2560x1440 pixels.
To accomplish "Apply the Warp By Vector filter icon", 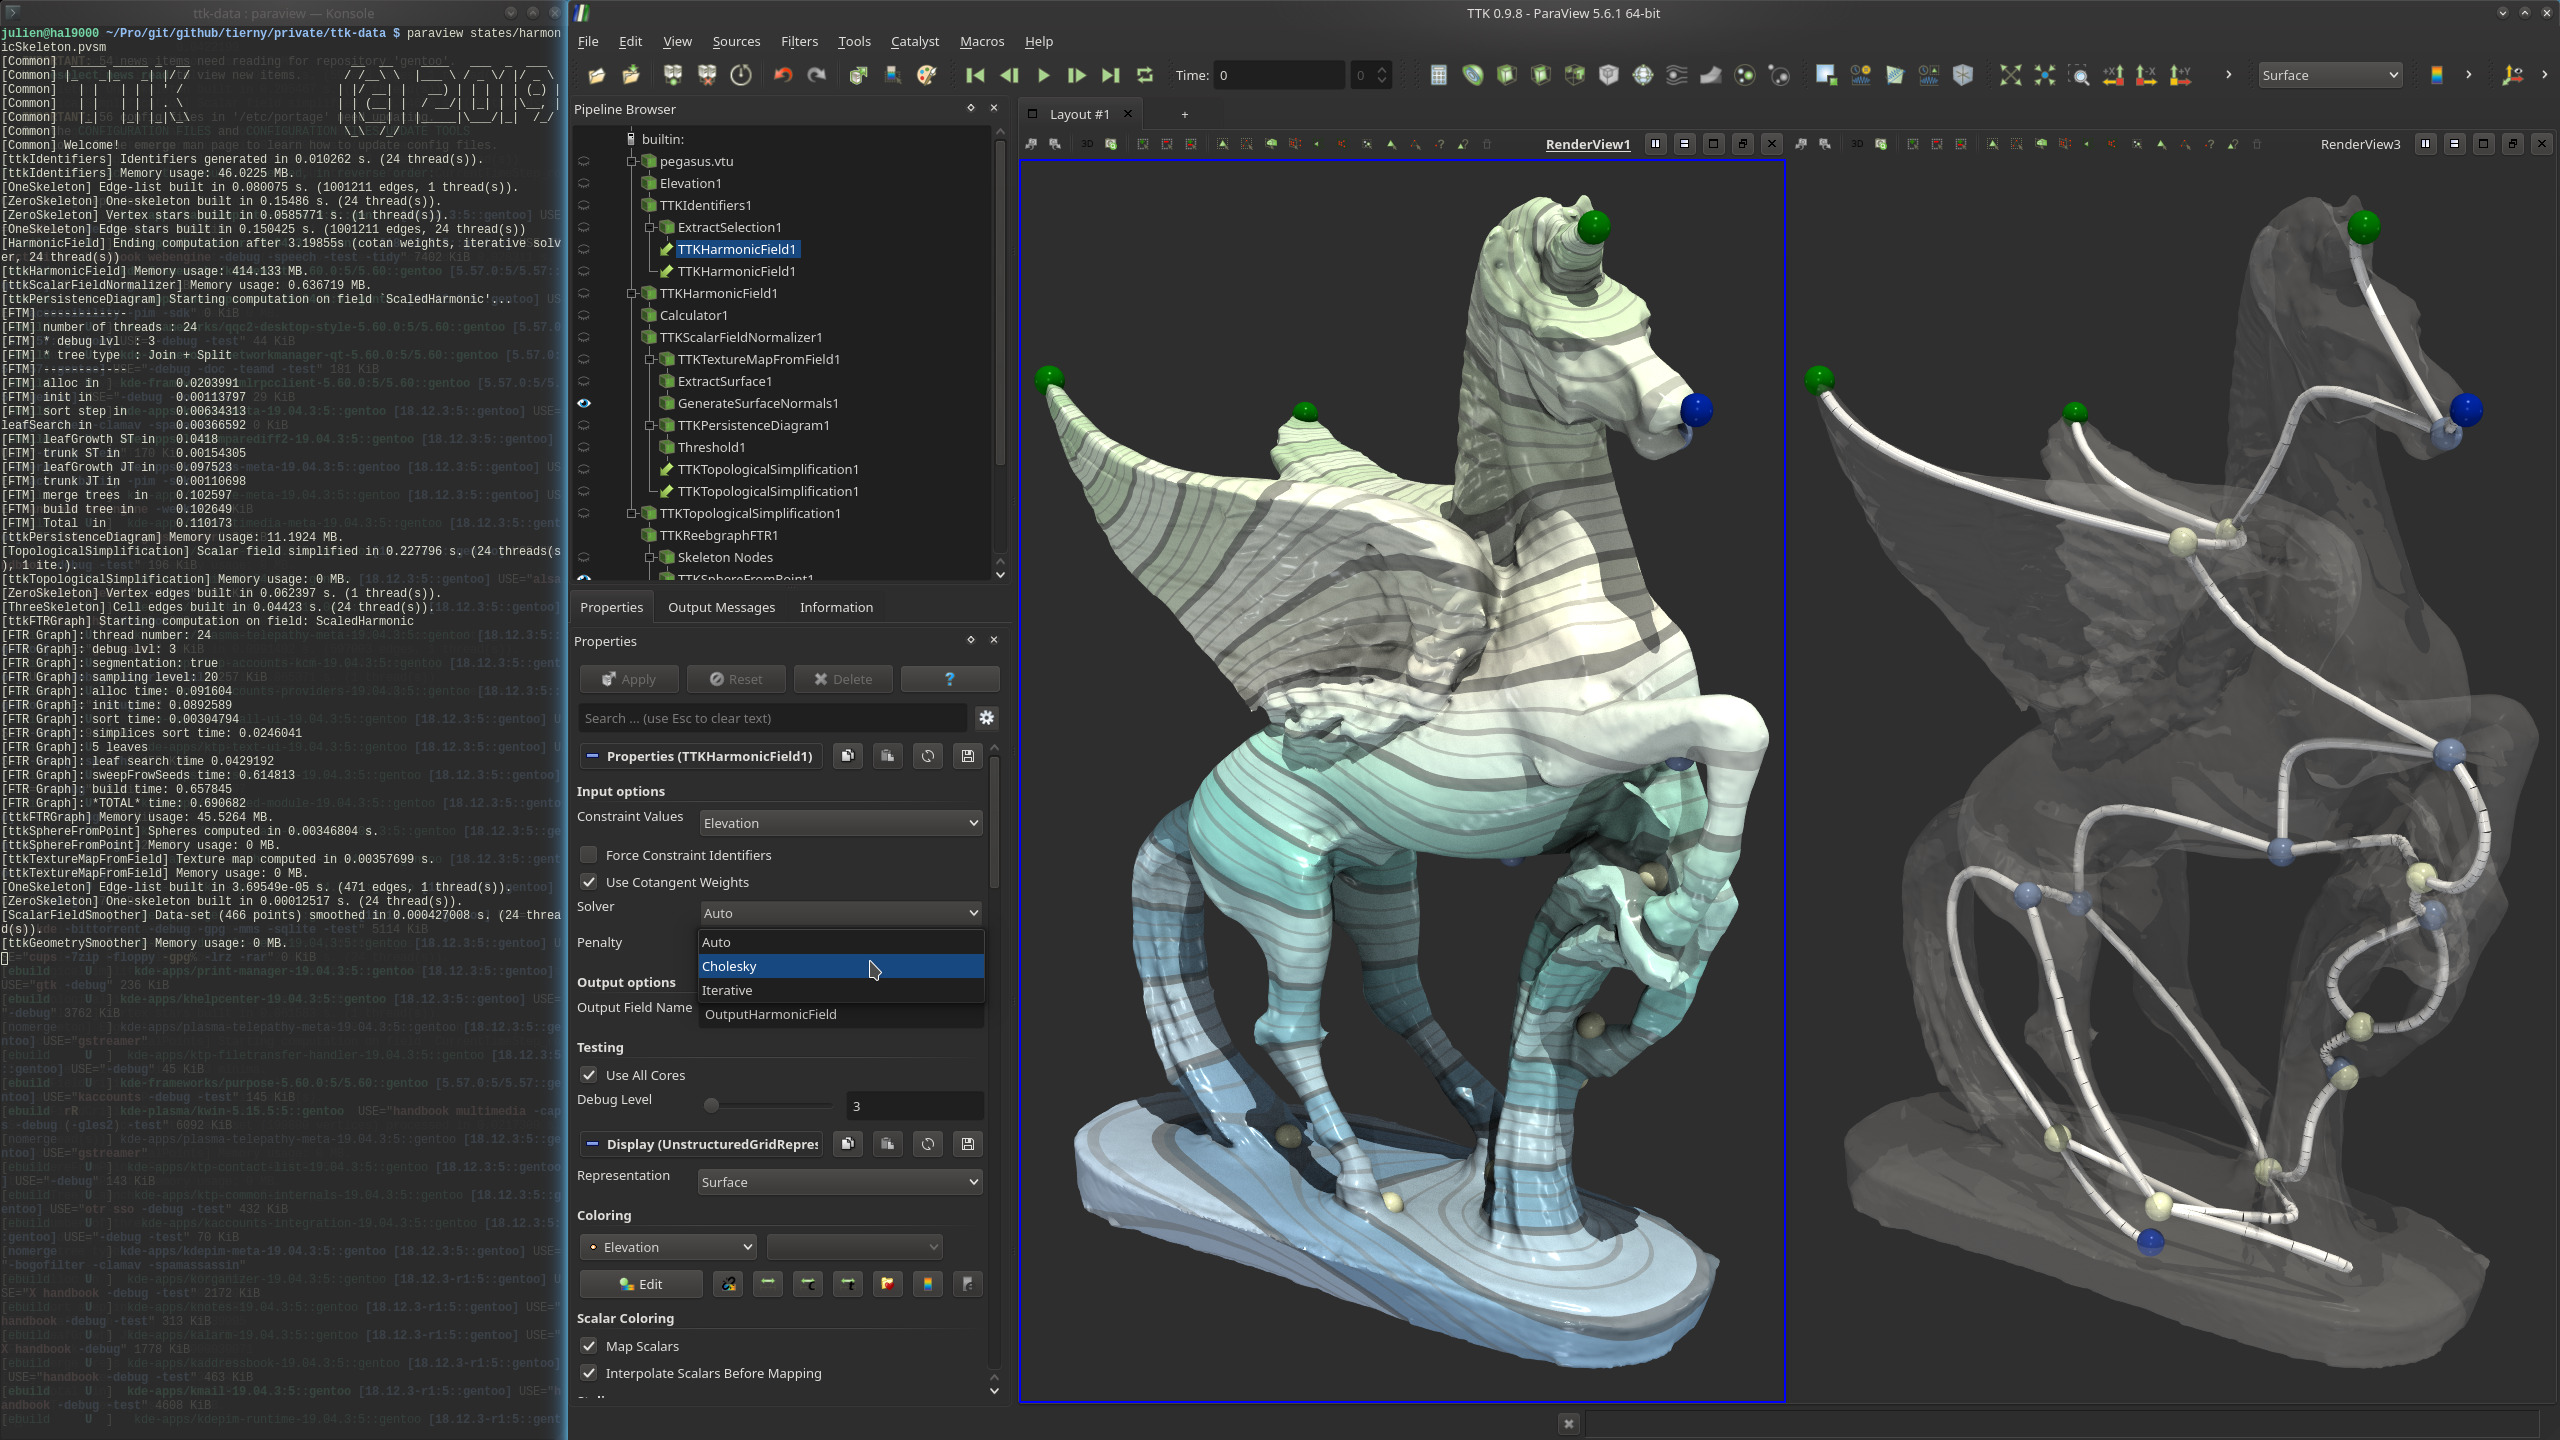I will (x=1711, y=75).
